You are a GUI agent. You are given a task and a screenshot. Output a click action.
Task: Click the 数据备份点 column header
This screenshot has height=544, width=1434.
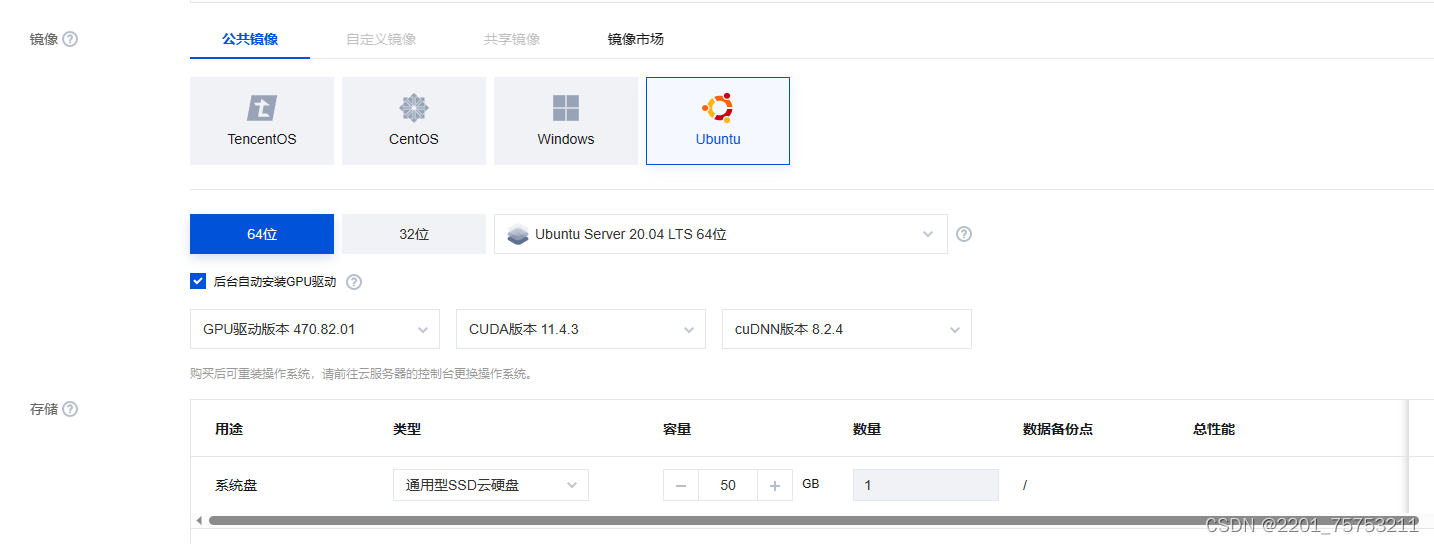point(1058,429)
